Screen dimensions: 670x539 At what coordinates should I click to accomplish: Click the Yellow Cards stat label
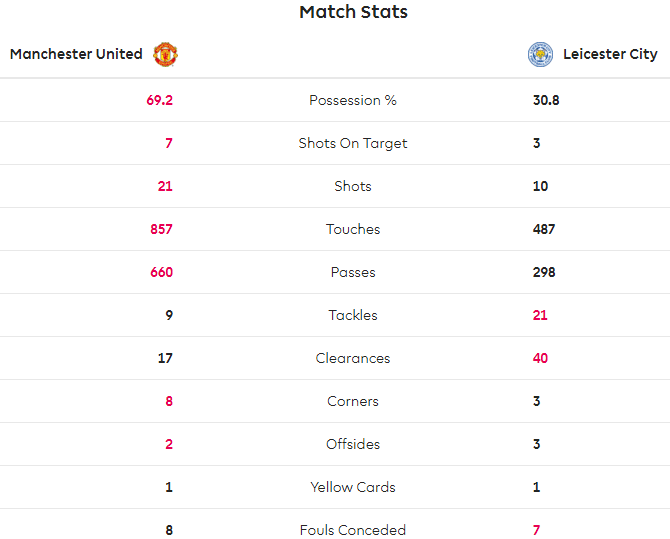point(353,487)
